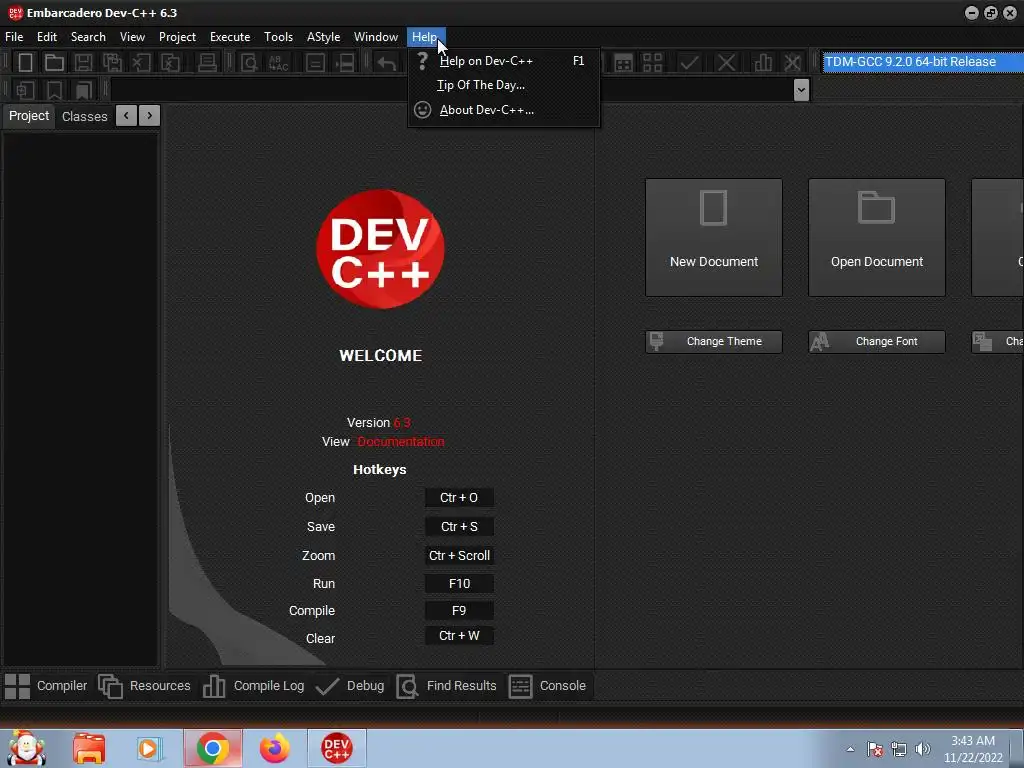
Task: Select About Dev-C++ menu entry
Action: pos(504,110)
